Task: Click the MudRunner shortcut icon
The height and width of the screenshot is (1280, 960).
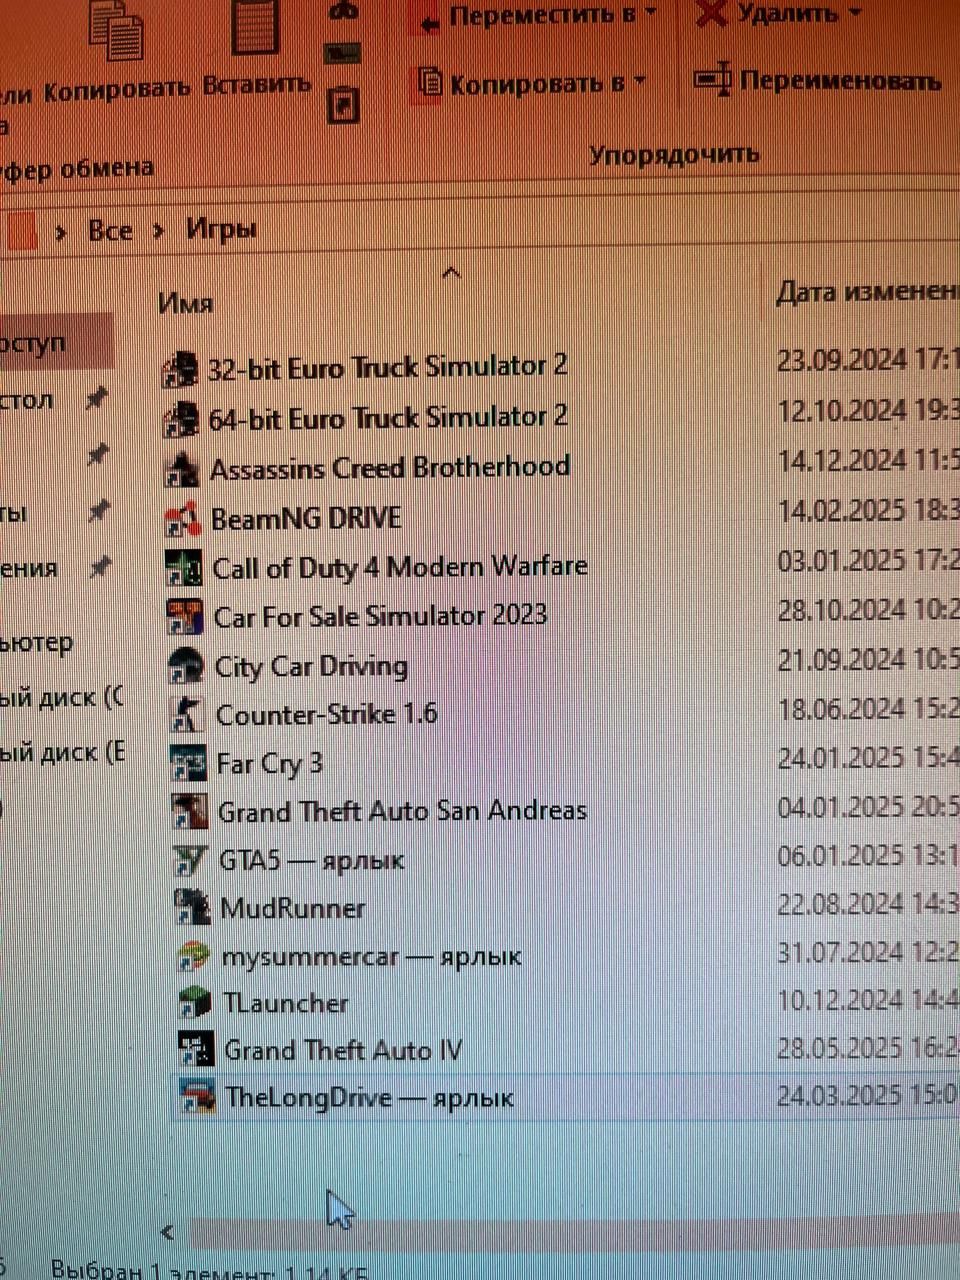Action: pos(191,908)
